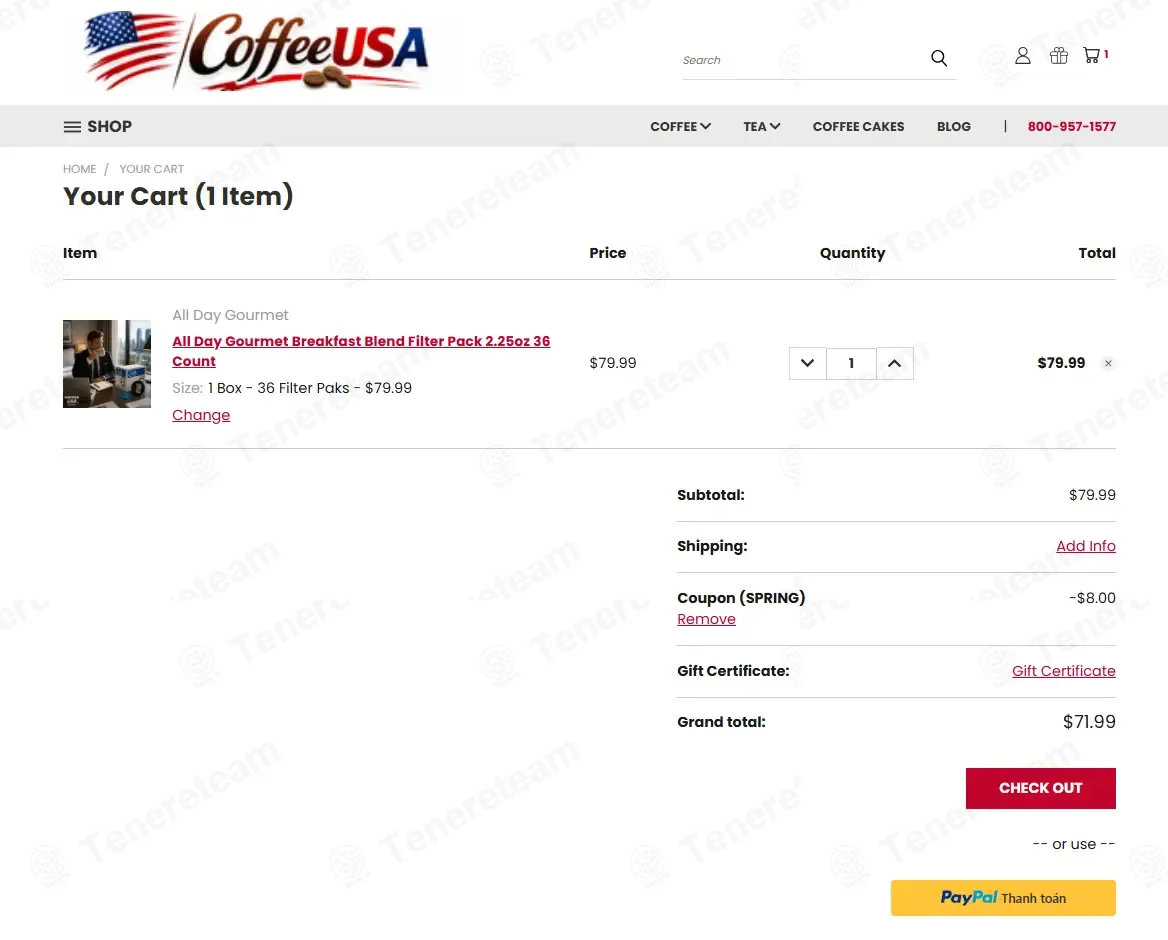Screen dimensions: 1168x940
Task: Remove the SPRING coupon
Action: [706, 619]
